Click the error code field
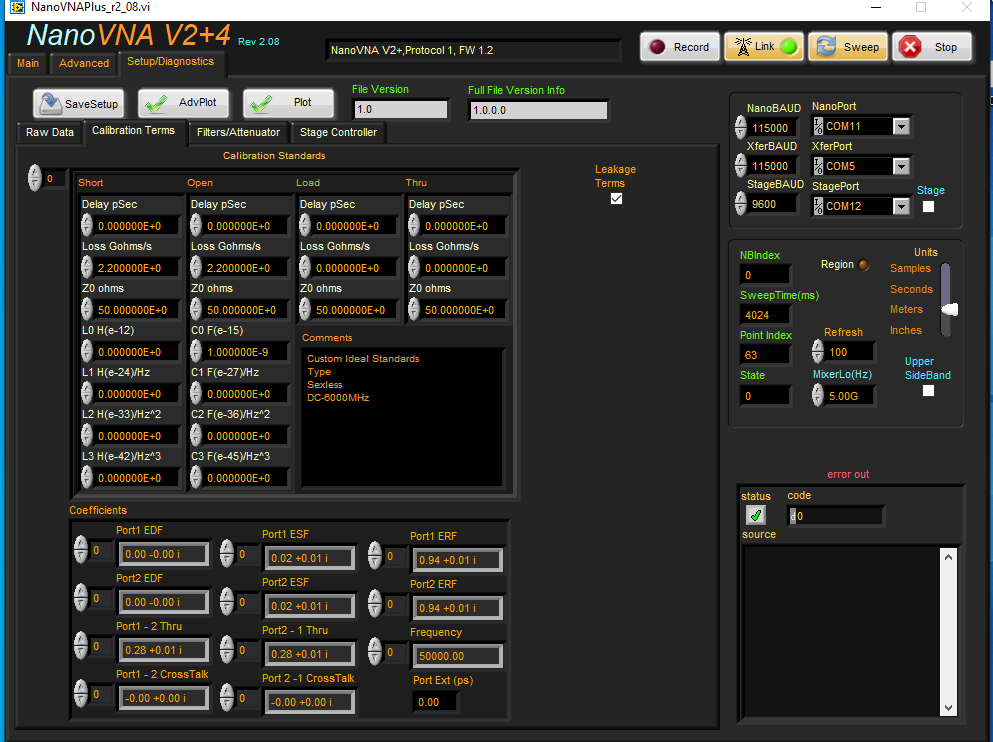 (x=835, y=516)
